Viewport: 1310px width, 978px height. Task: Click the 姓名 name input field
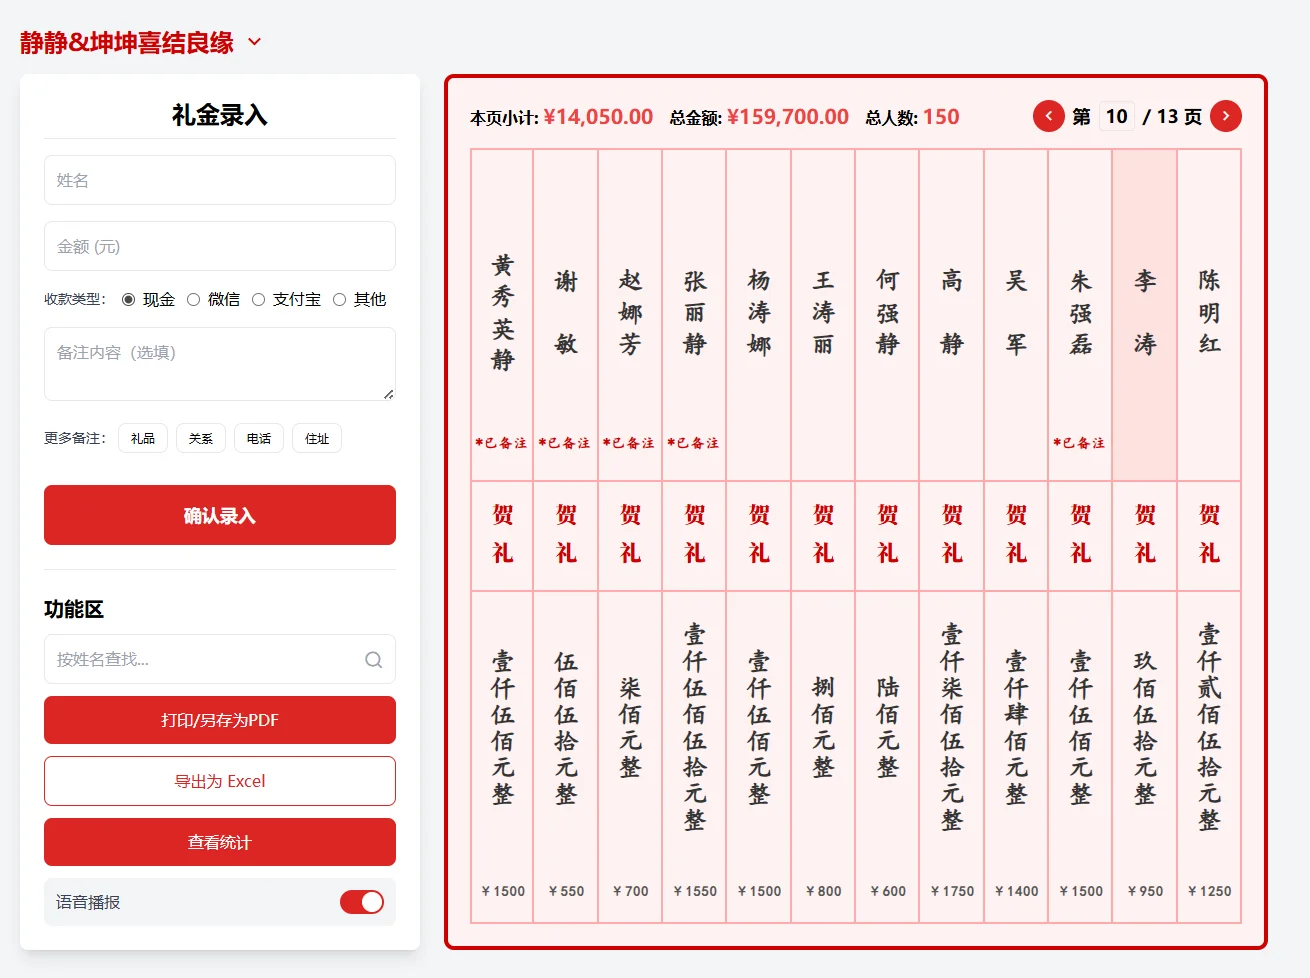219,180
